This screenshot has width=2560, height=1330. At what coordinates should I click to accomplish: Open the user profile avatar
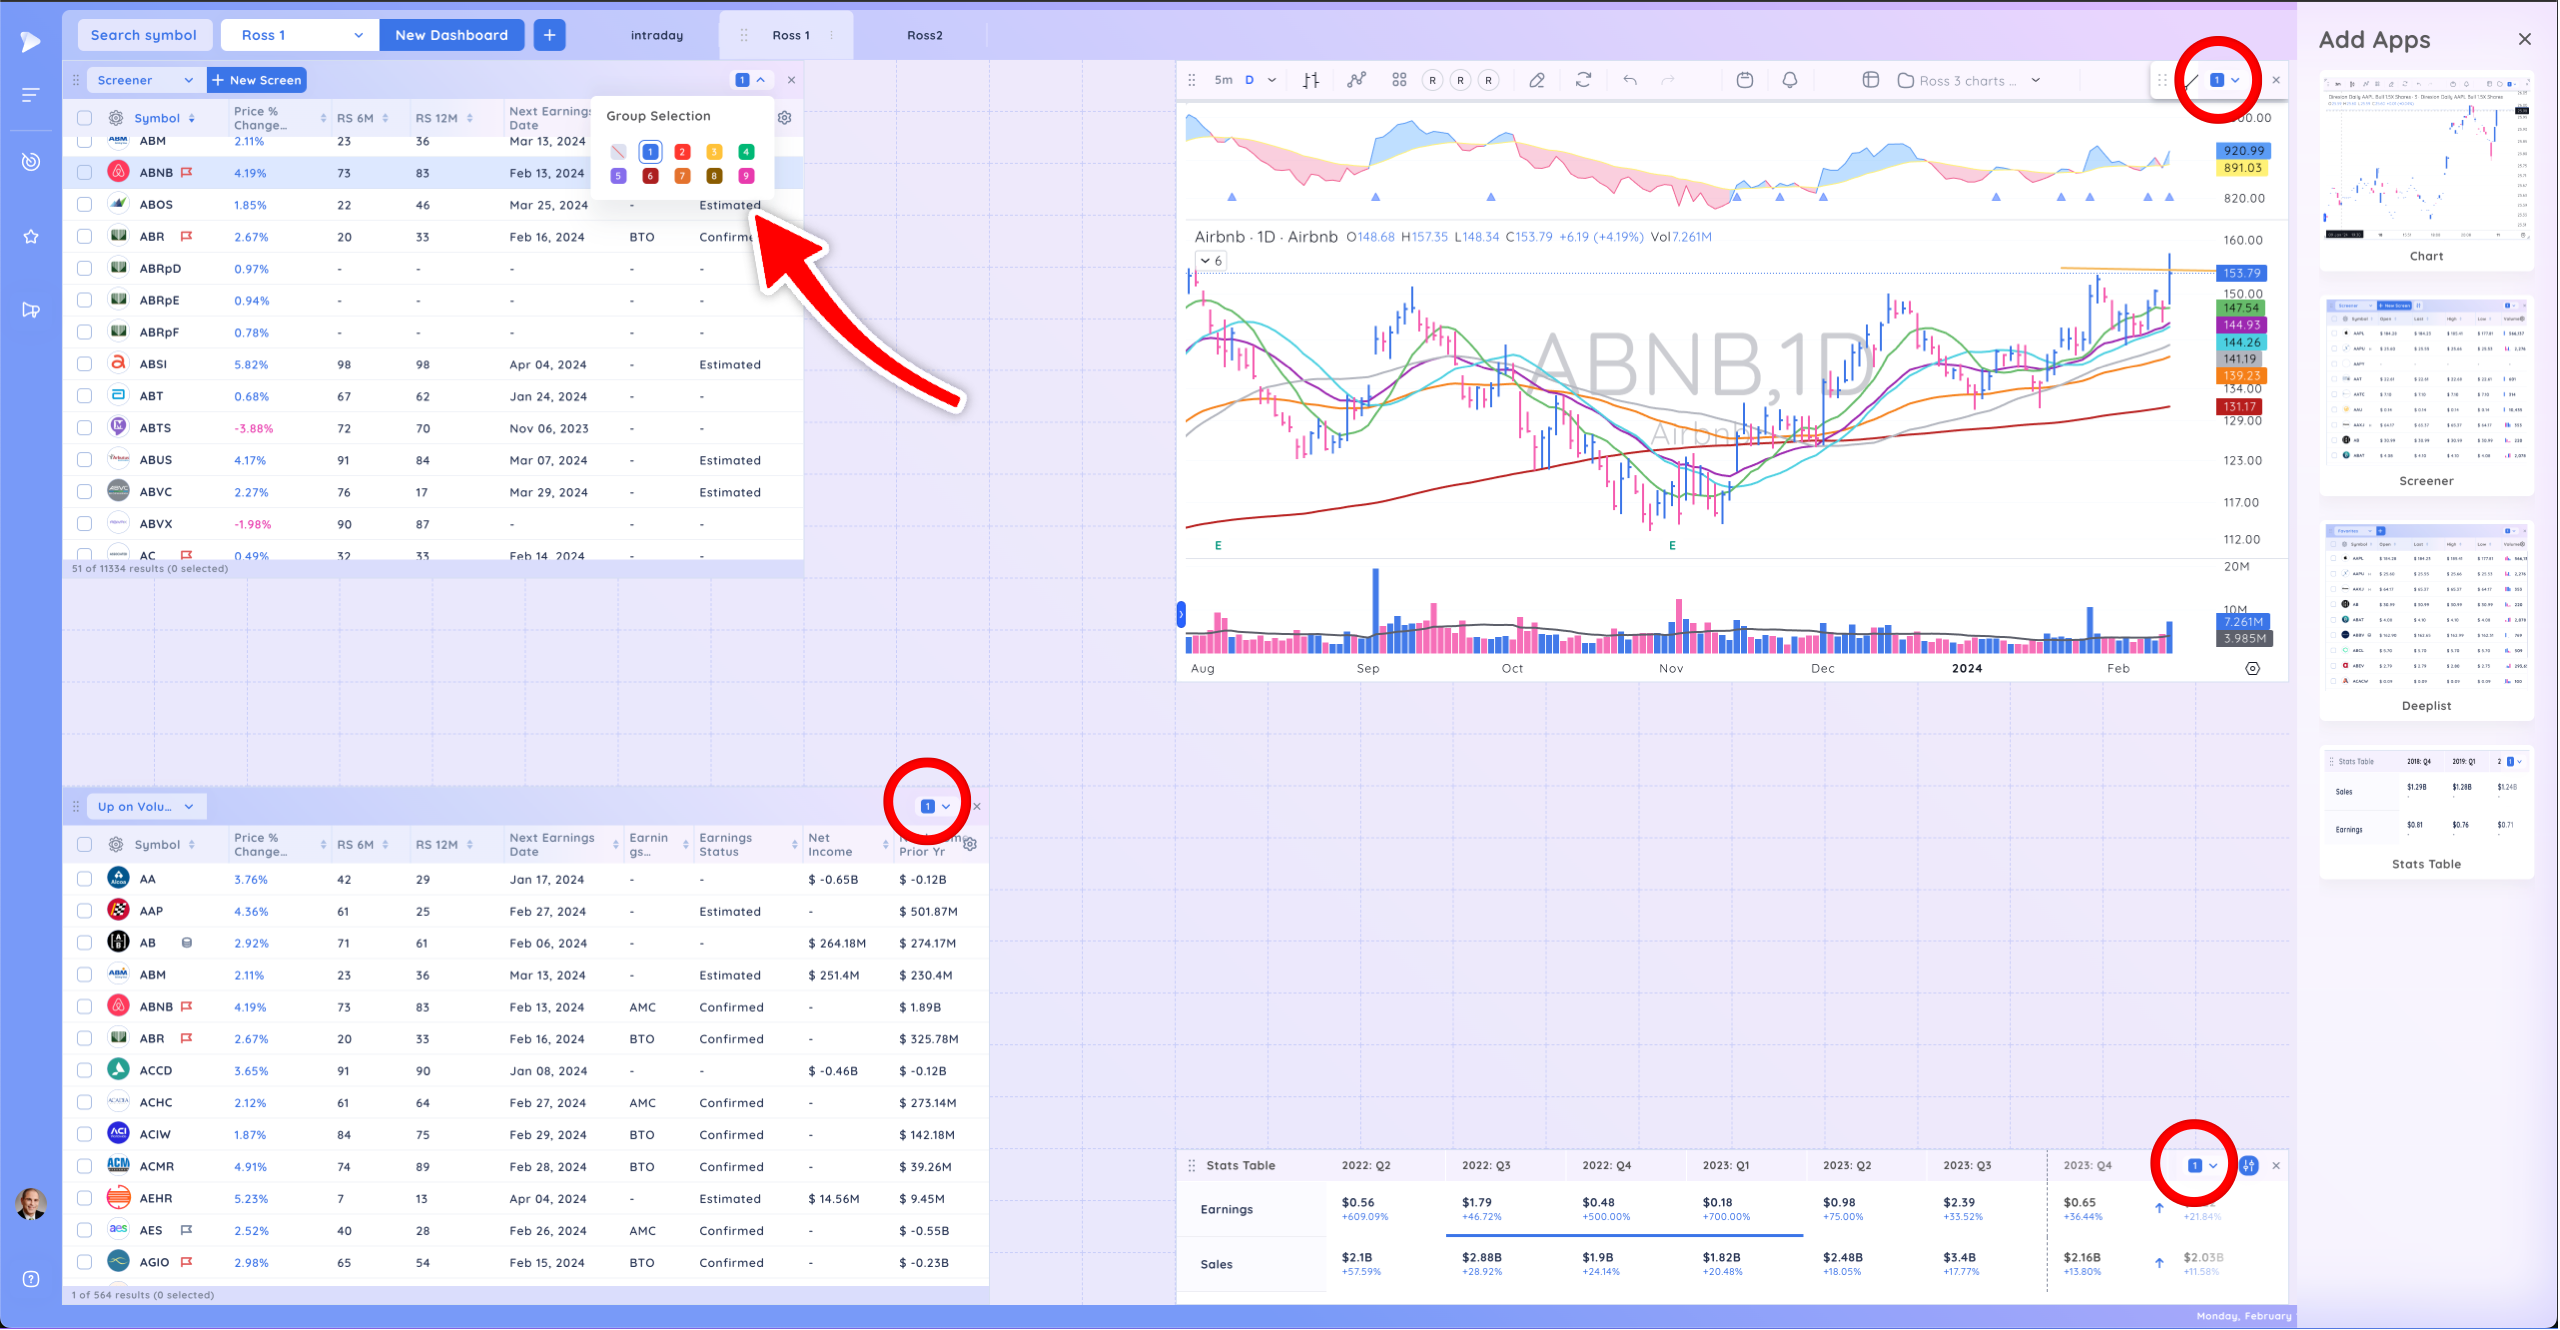click(31, 1204)
